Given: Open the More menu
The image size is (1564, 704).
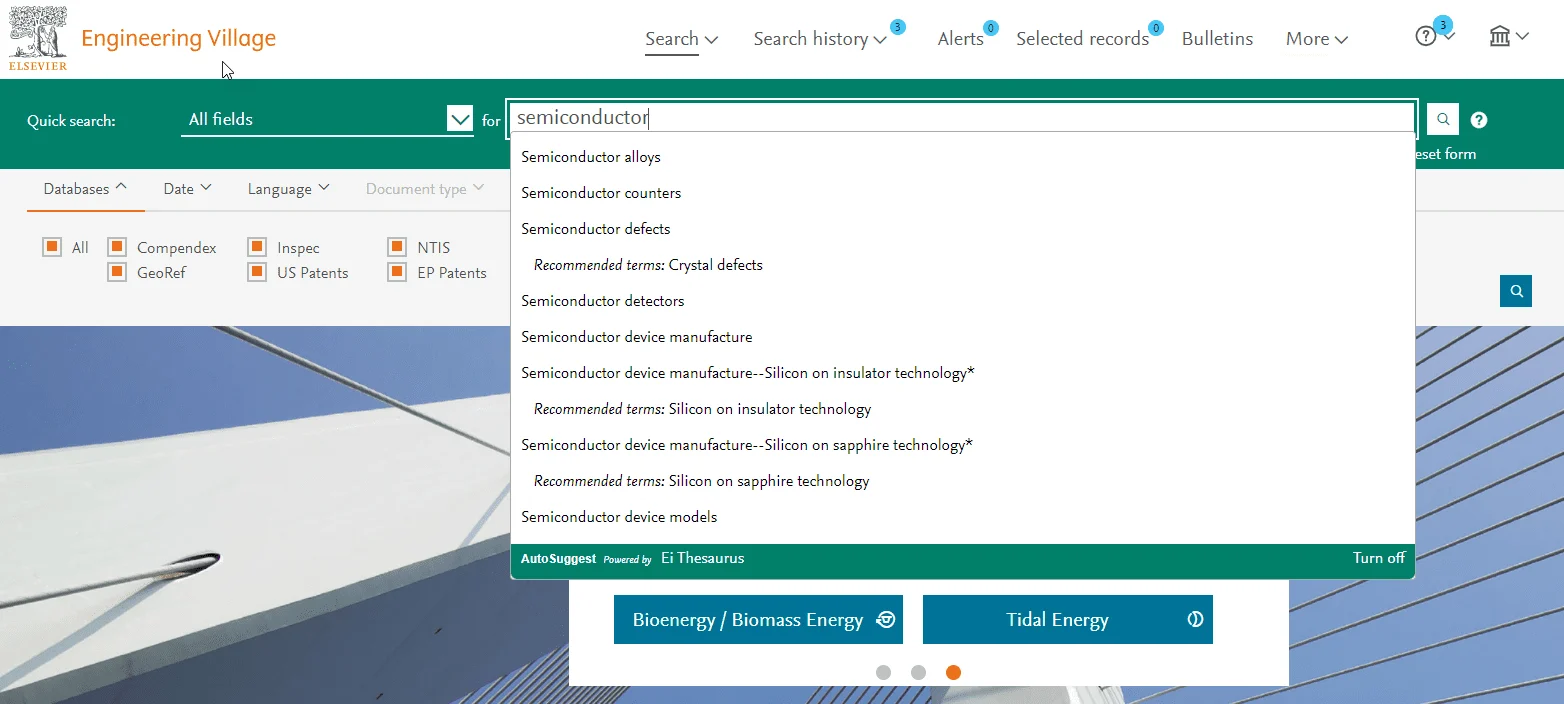Looking at the screenshot, I should coord(1315,38).
